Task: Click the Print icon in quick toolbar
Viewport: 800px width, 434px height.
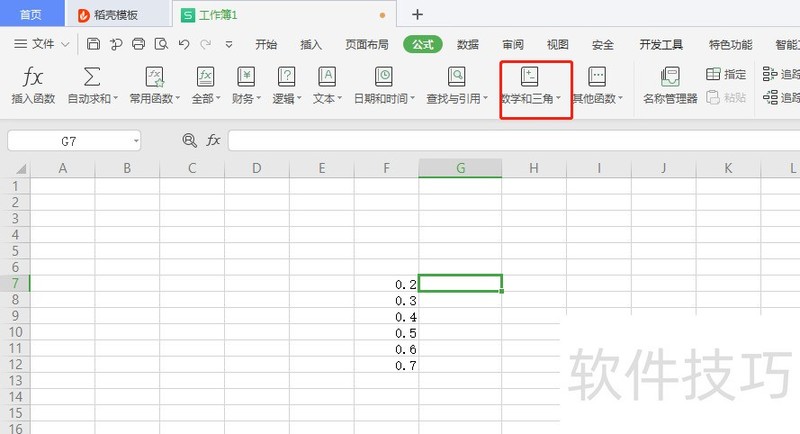Action: pyautogui.click(x=138, y=44)
